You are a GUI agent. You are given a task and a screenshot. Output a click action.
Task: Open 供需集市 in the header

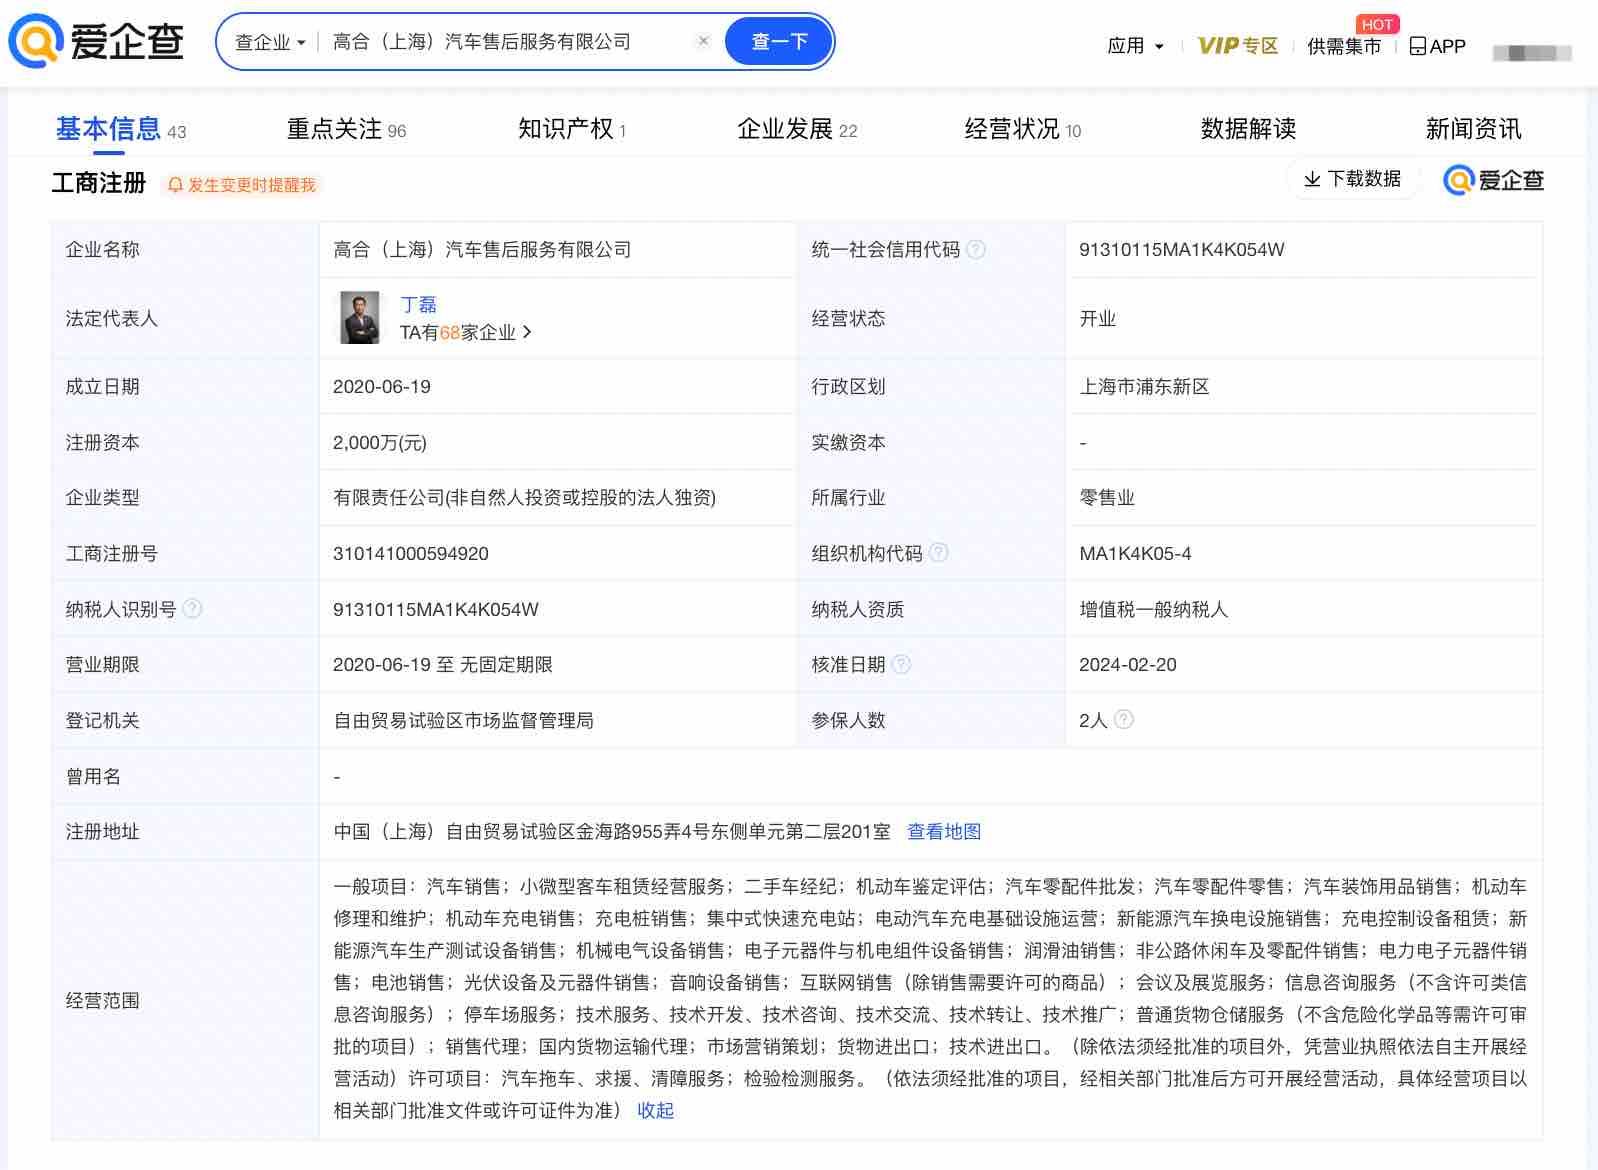coord(1344,46)
